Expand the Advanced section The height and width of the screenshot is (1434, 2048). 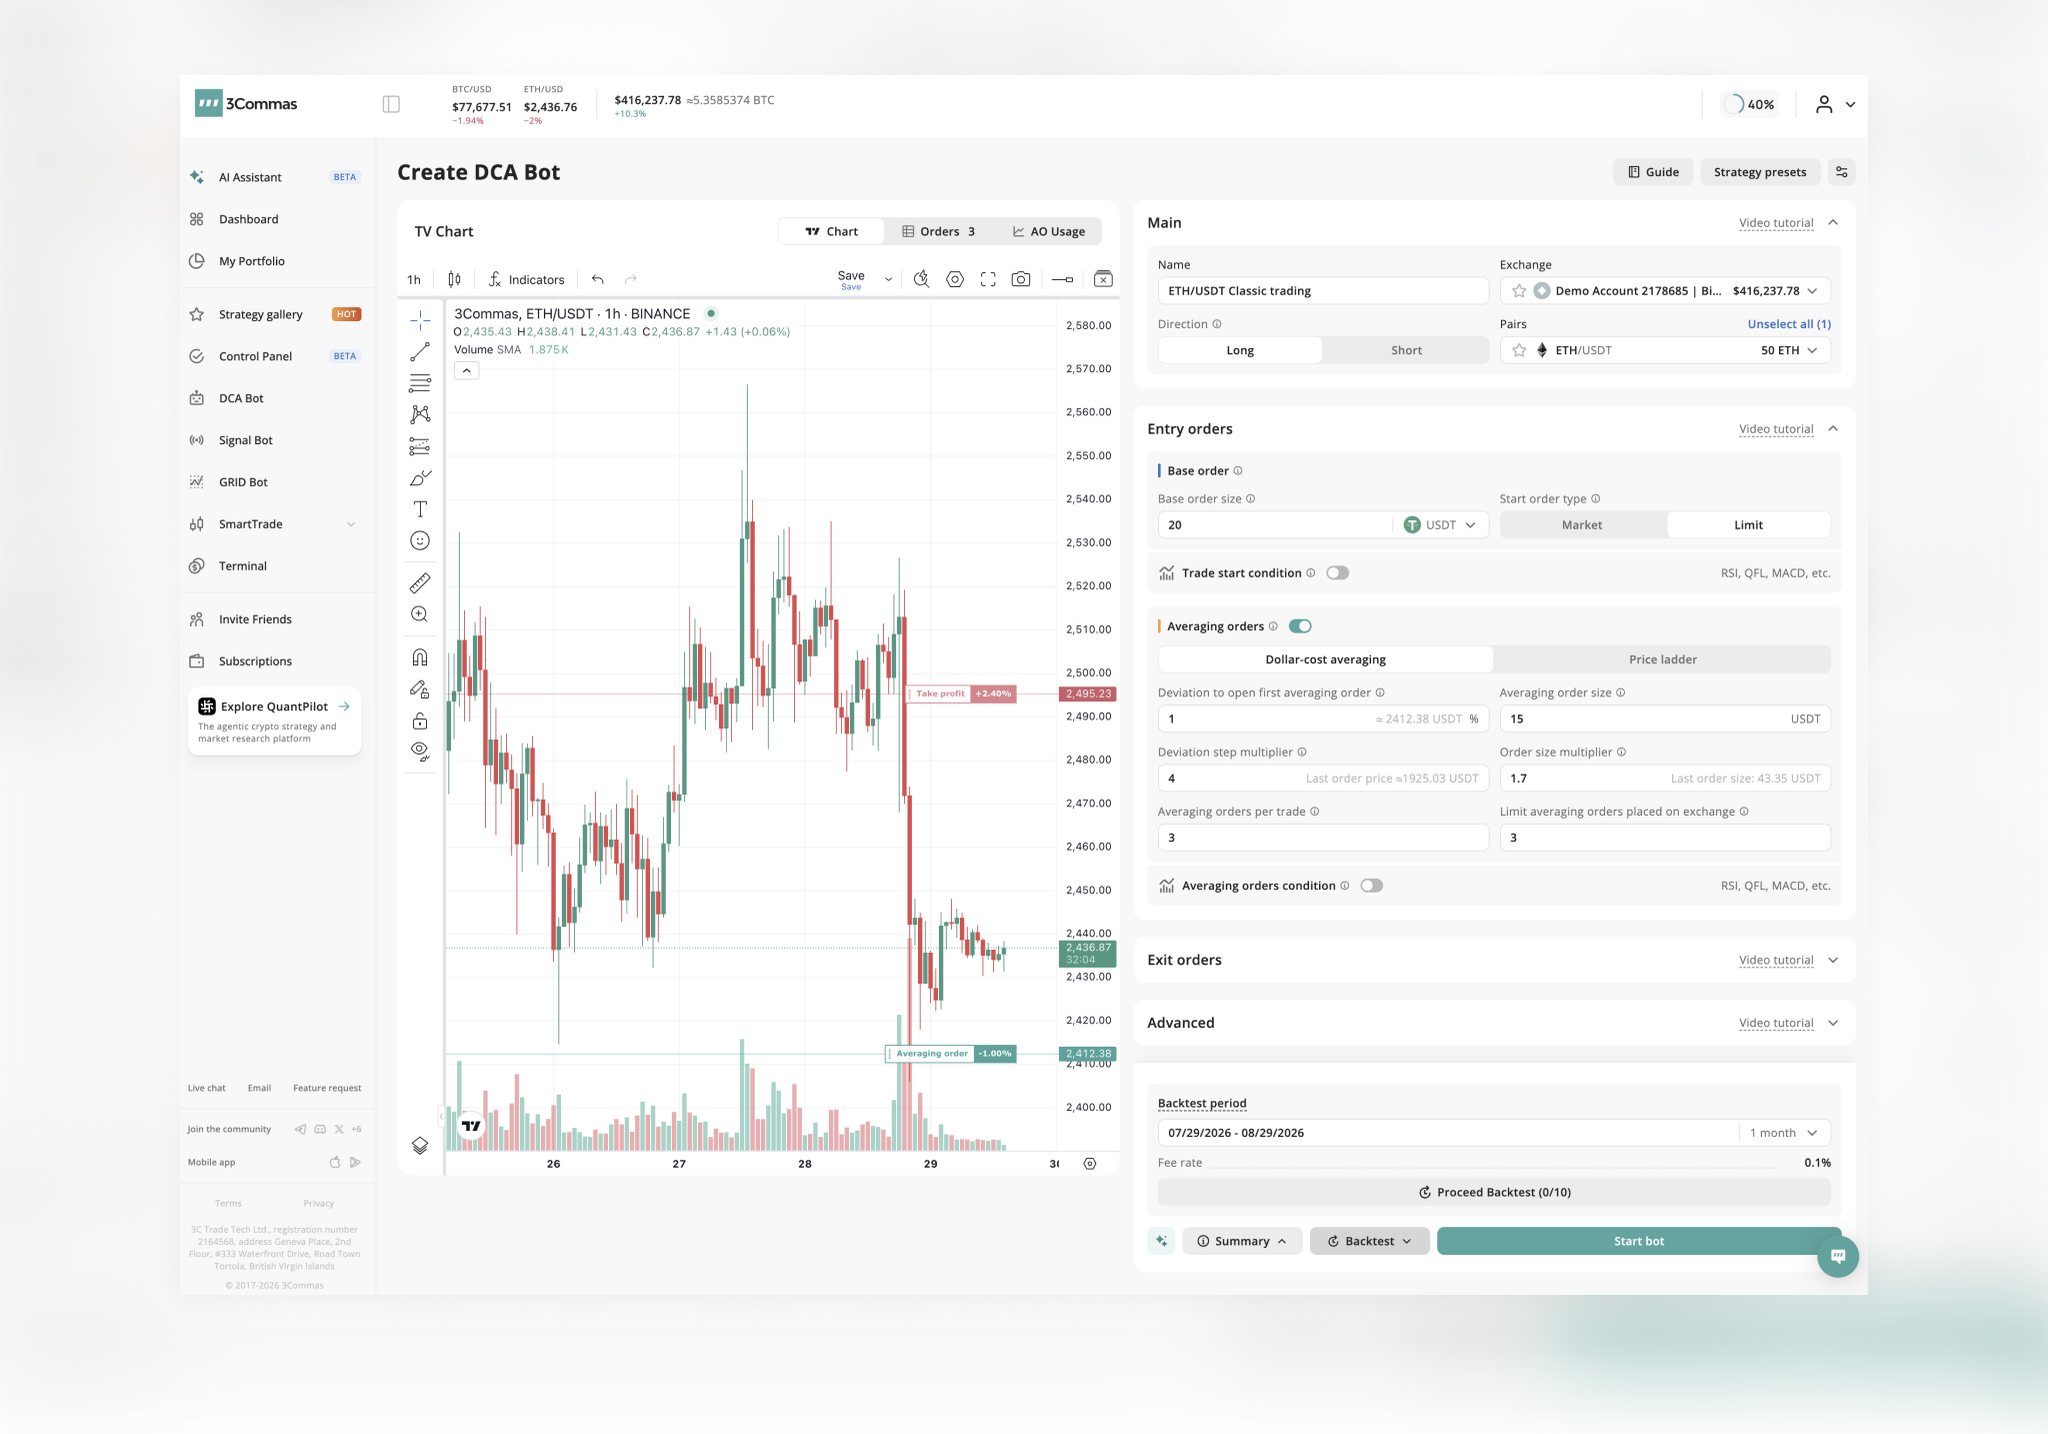1833,1023
